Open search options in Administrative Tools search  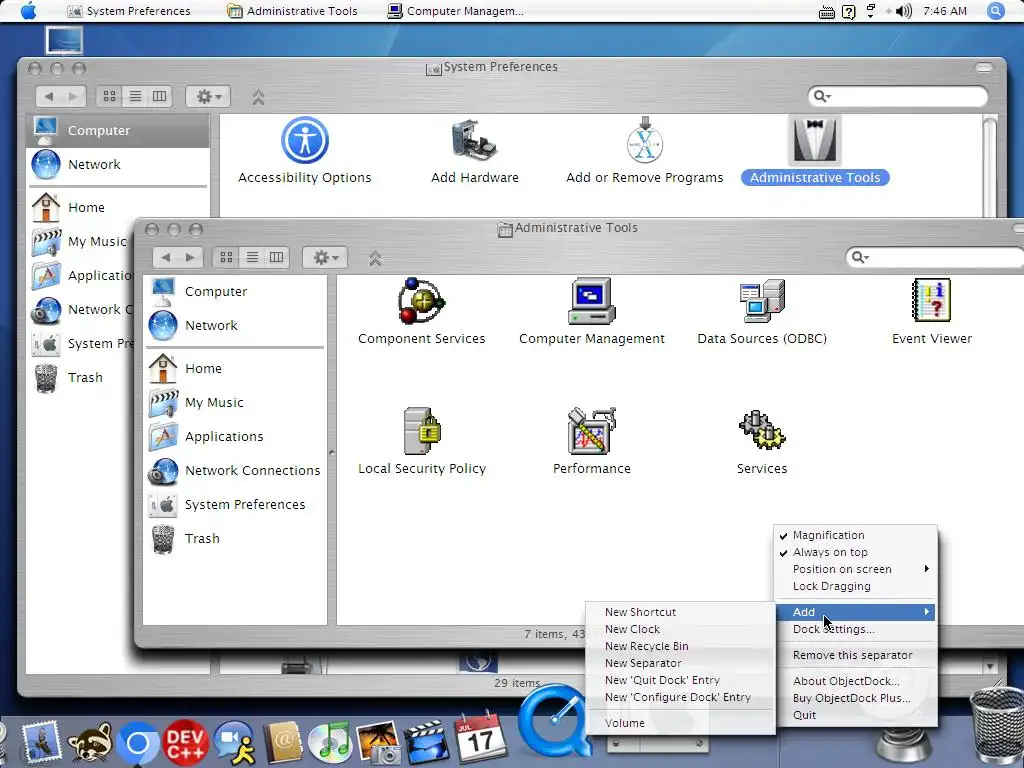[860, 257]
